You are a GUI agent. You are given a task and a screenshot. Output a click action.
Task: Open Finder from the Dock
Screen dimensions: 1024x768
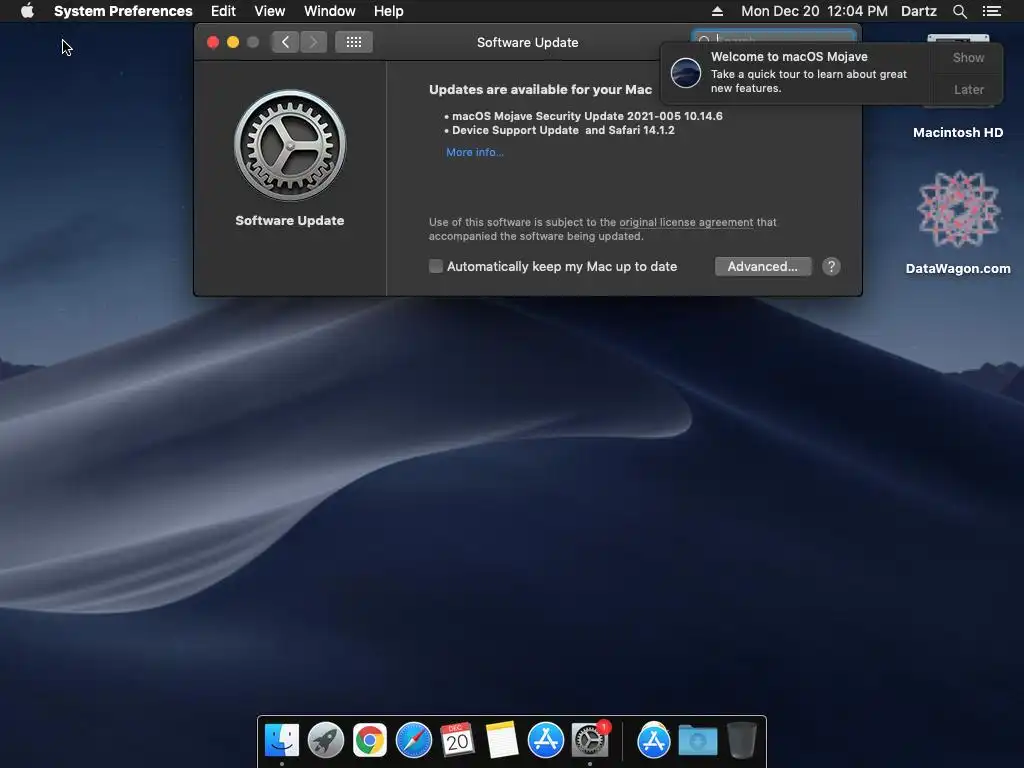pyautogui.click(x=282, y=741)
